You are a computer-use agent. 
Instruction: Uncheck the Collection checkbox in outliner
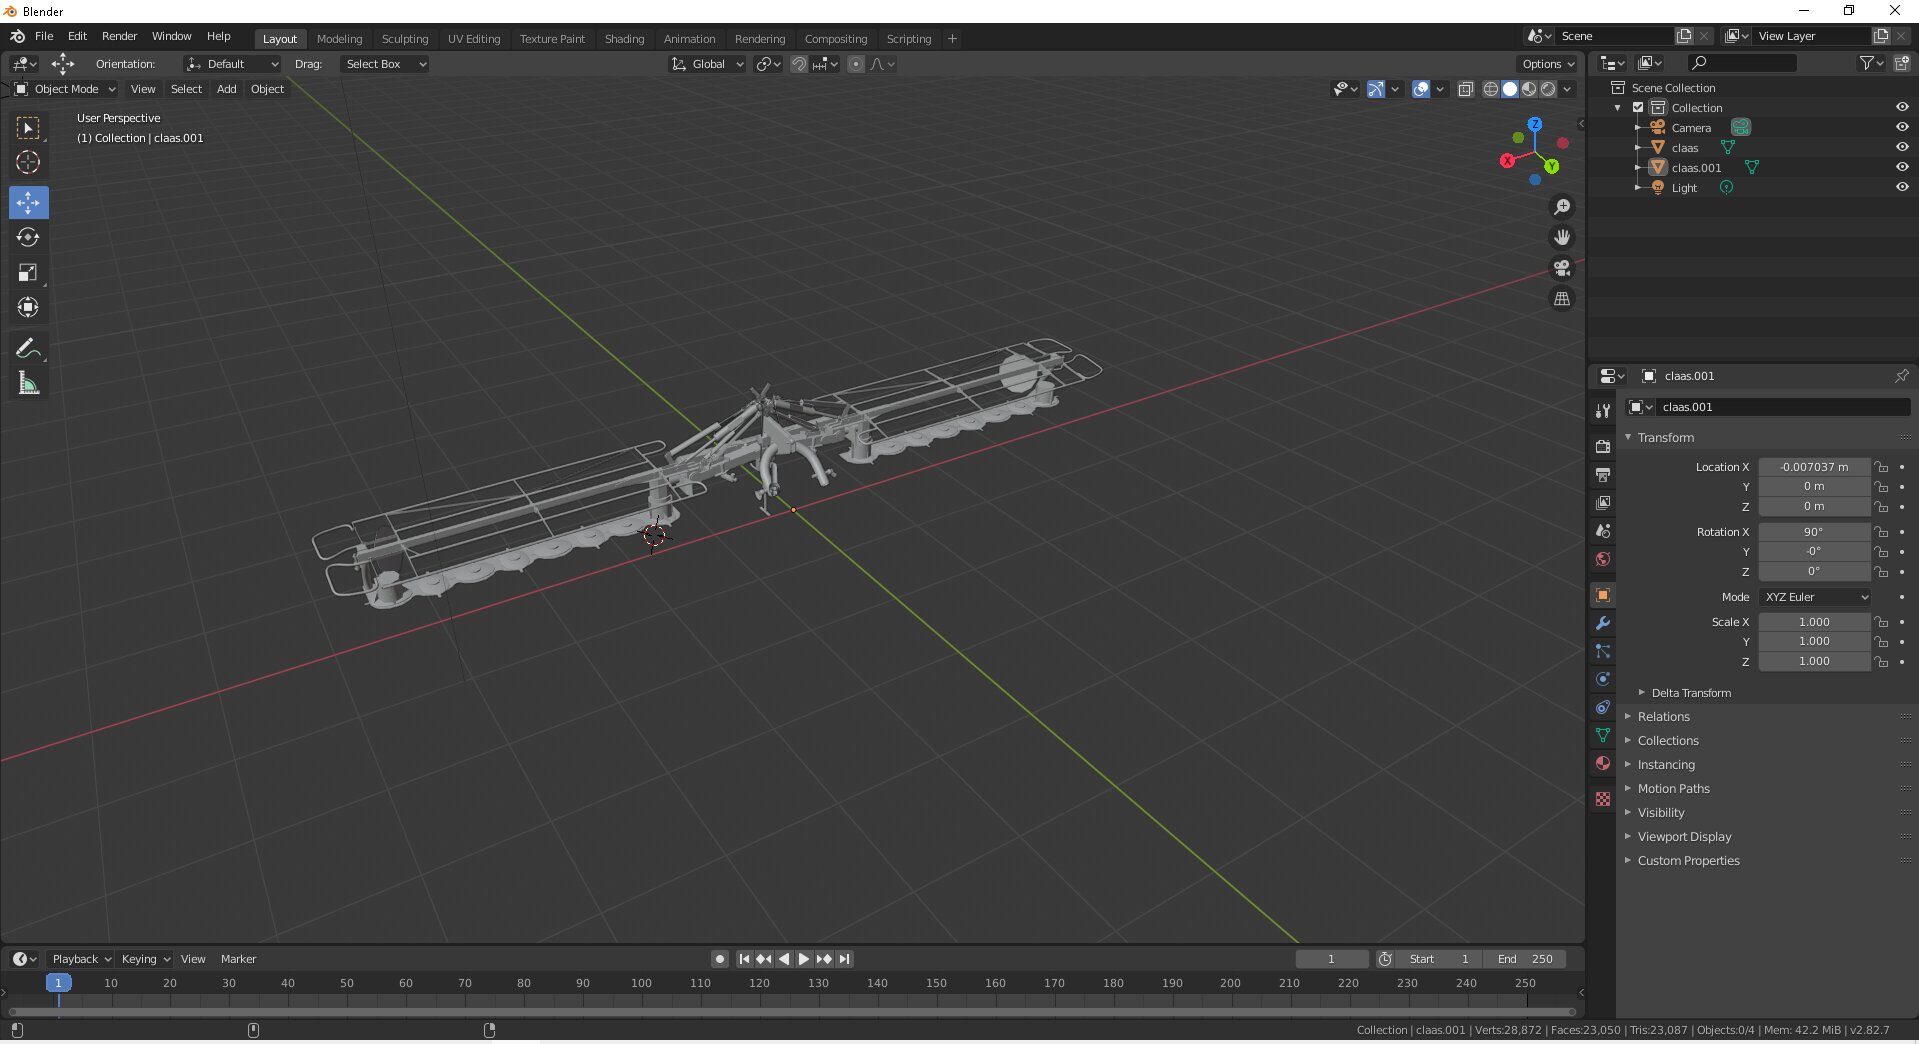[x=1638, y=107]
